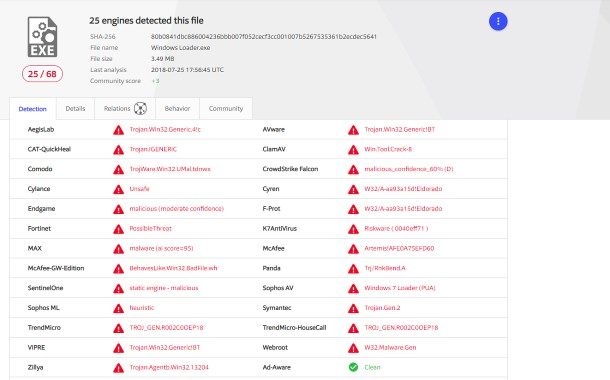Click the warning icon in CAT-QuickHeal row
The width and height of the screenshot is (610, 380).
pos(118,150)
